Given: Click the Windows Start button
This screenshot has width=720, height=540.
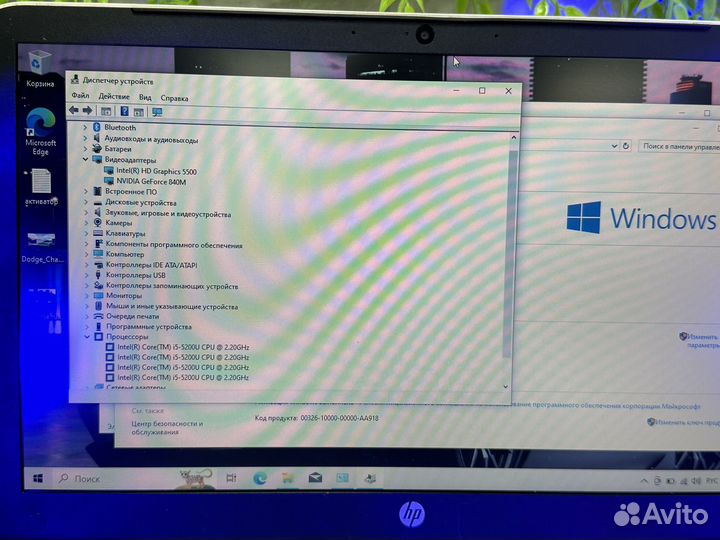Looking at the screenshot, I should 38,478.
